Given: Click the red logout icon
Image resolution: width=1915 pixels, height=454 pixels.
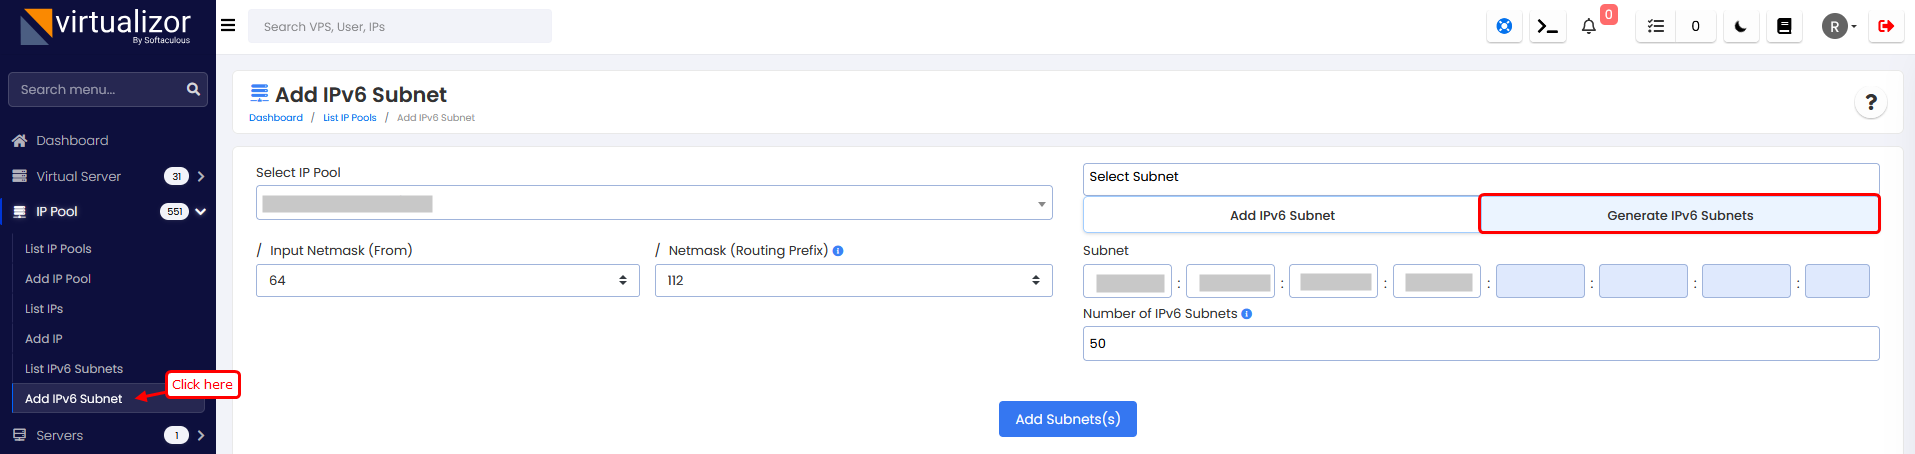Looking at the screenshot, I should [1886, 27].
